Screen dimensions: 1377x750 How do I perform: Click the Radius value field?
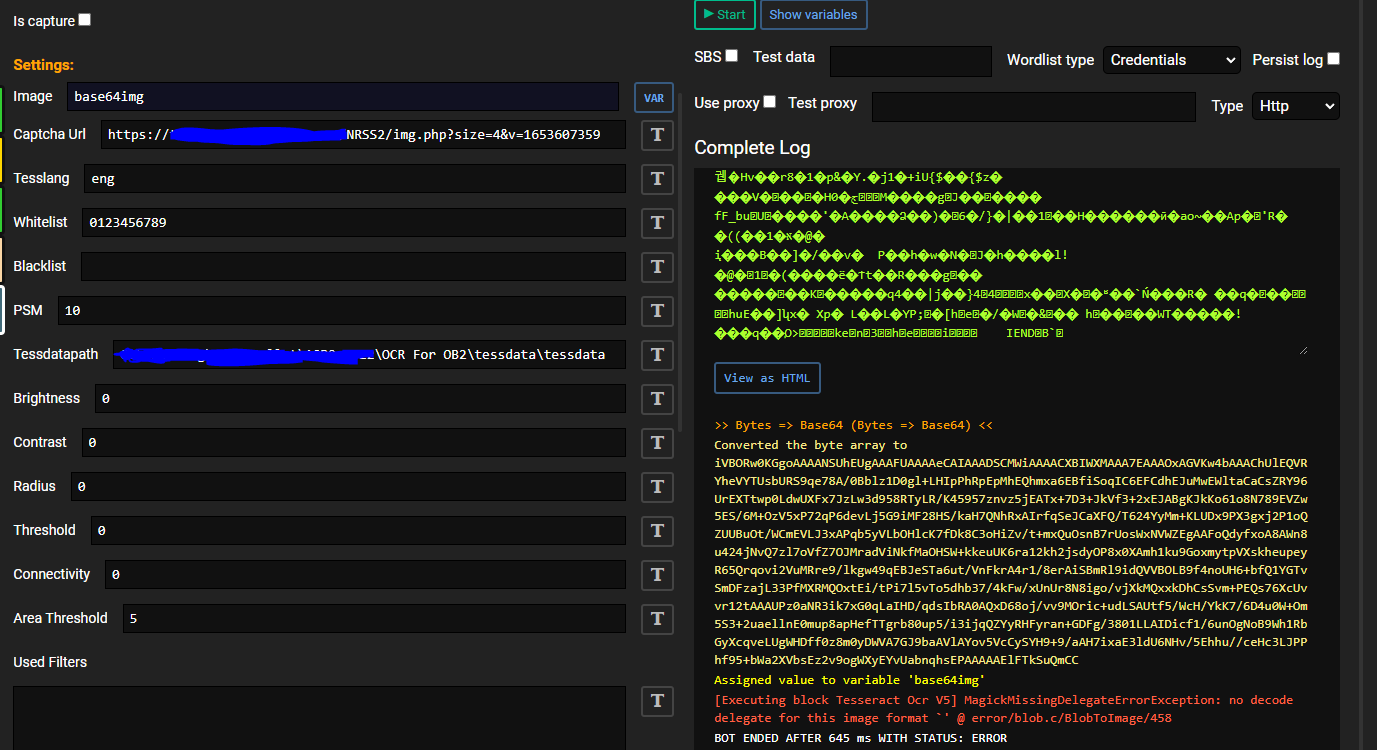348,487
